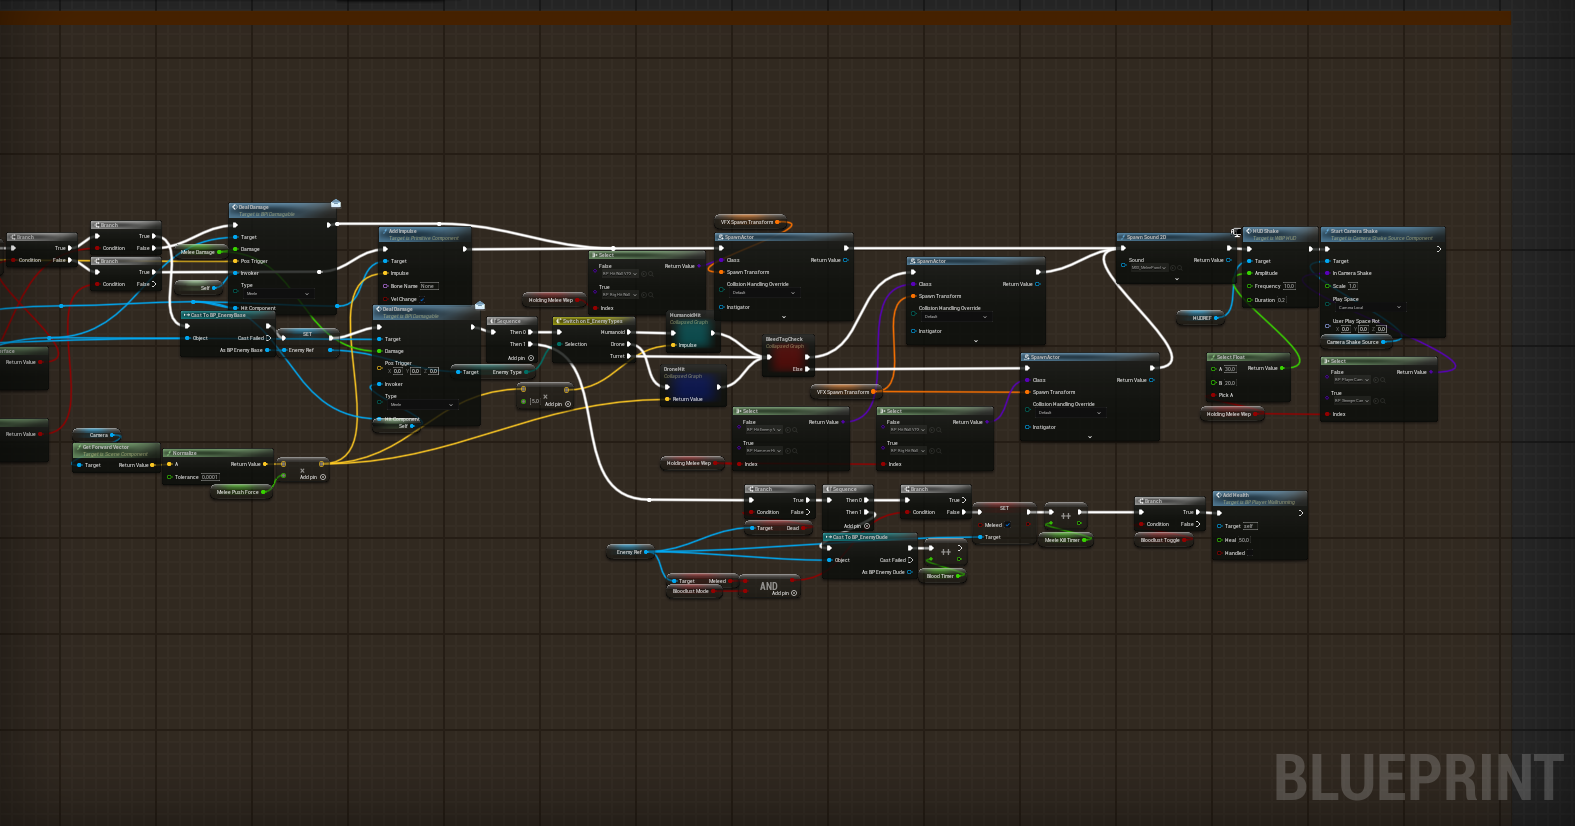Screen dimensions: 1575x826
Task: Open Type dropdown on upper Deal Damage node
Action: coord(278,294)
